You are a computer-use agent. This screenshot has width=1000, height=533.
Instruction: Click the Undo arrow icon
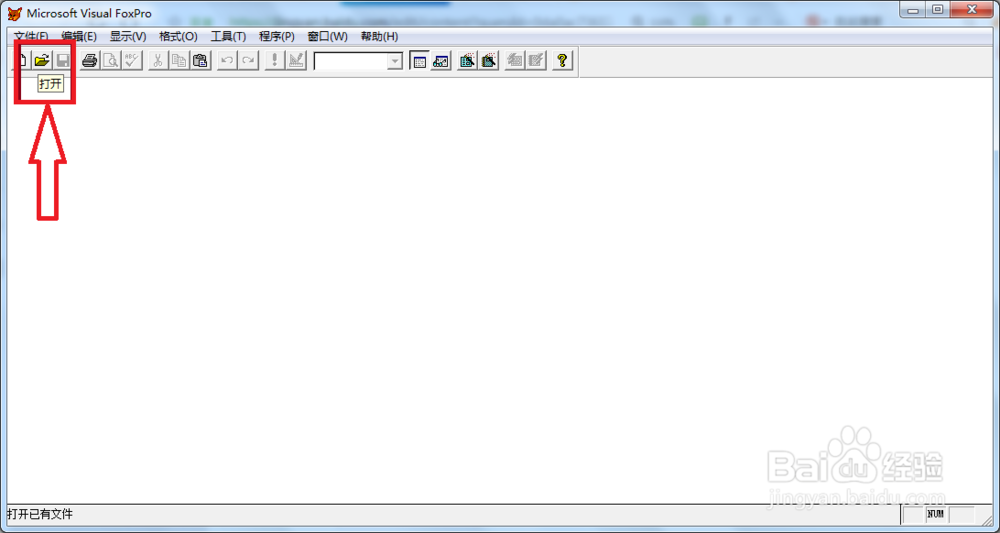point(226,61)
